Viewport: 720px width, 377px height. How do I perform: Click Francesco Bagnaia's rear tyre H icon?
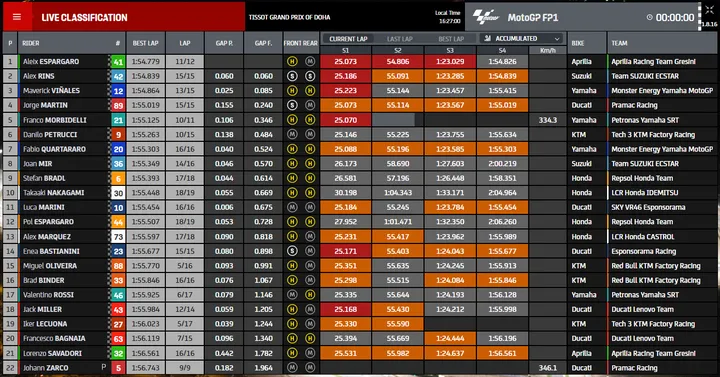310,338
